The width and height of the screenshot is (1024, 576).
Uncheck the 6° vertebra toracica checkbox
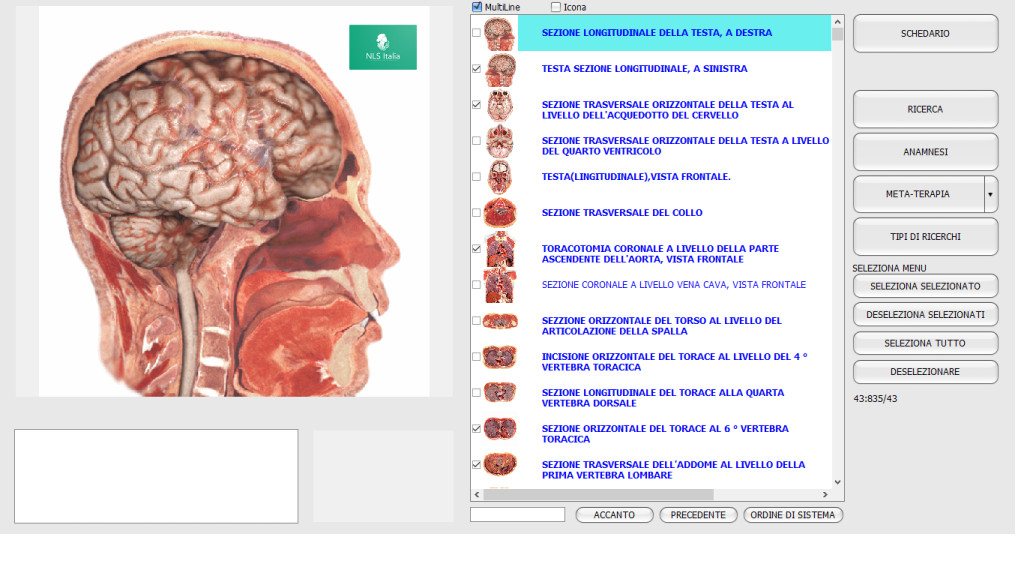point(477,429)
